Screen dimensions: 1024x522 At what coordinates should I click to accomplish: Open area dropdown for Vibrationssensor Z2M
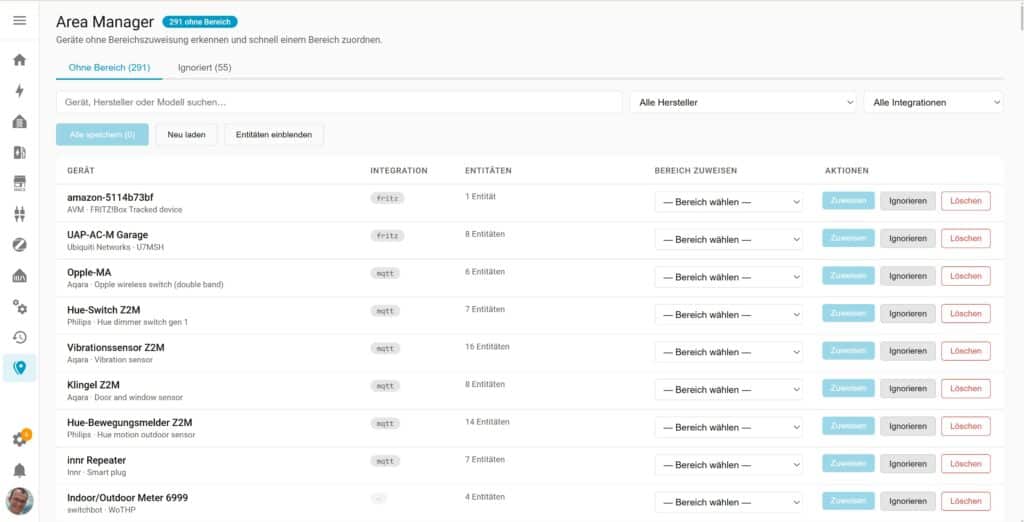coord(729,352)
